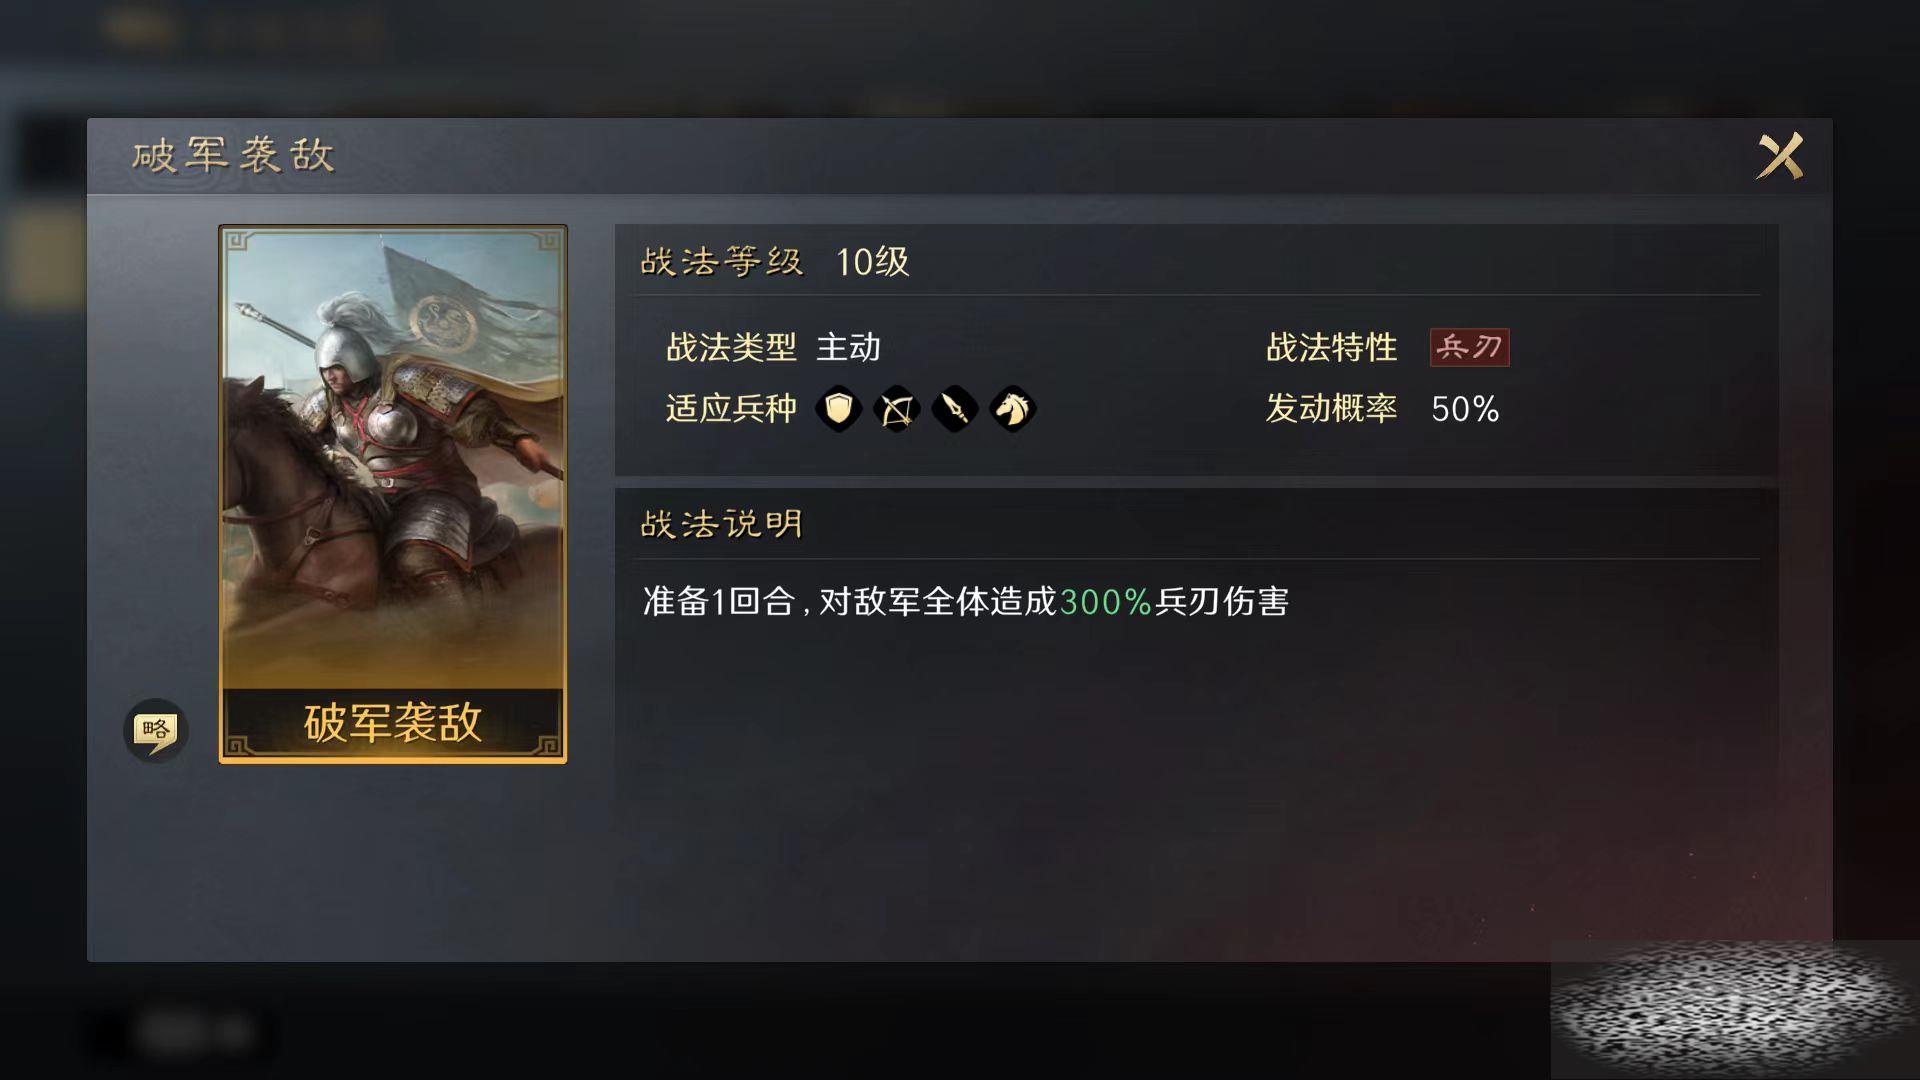Click the 适应兵种 label
This screenshot has width=1920, height=1080.
coord(731,409)
